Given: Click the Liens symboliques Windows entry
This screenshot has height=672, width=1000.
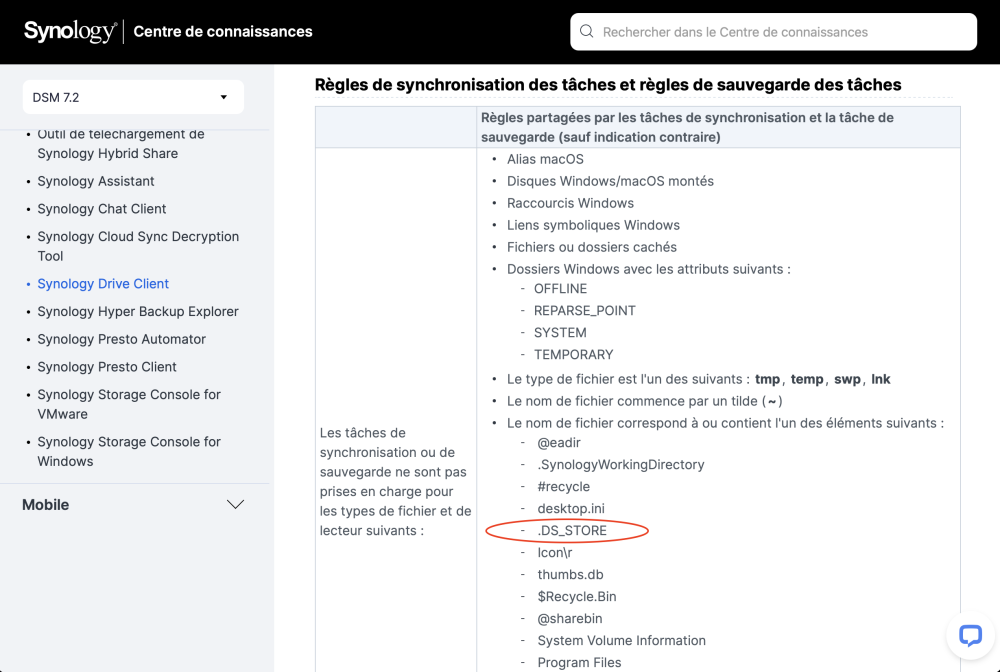Looking at the screenshot, I should click(593, 225).
